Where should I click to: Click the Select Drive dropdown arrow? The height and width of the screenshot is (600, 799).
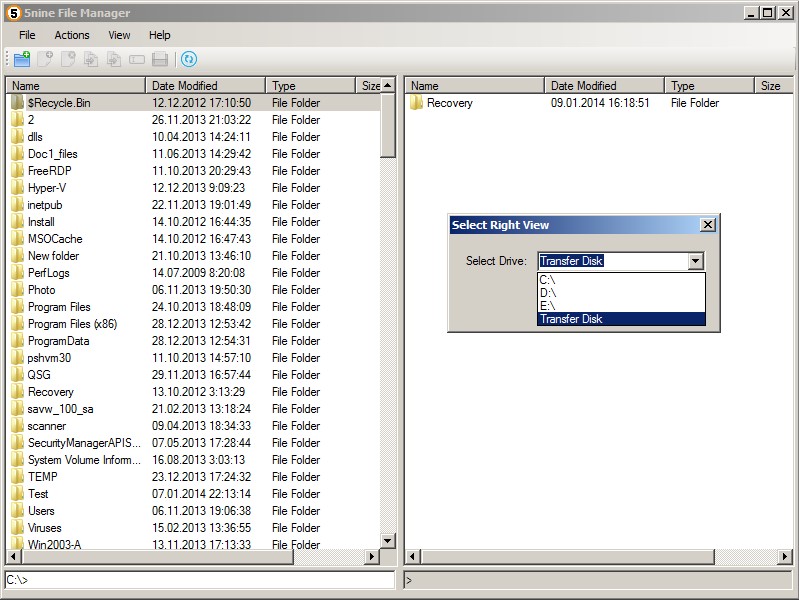tap(695, 261)
